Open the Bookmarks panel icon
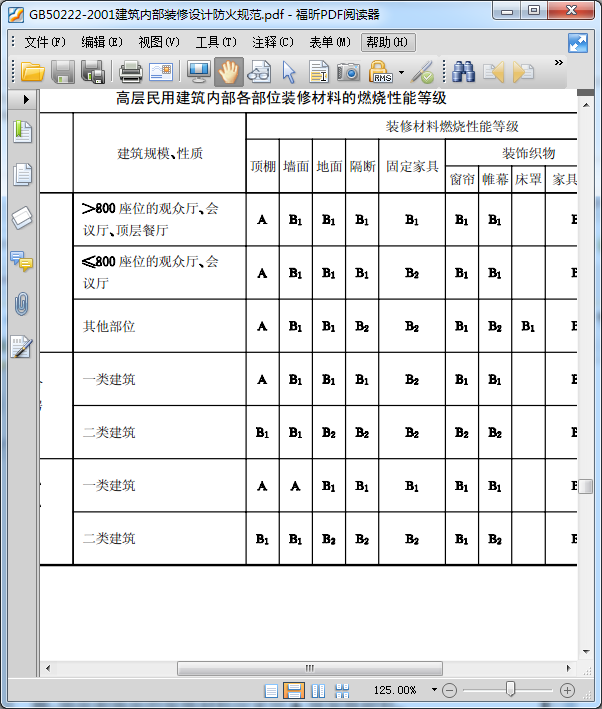This screenshot has width=602, height=709. click(x=22, y=132)
